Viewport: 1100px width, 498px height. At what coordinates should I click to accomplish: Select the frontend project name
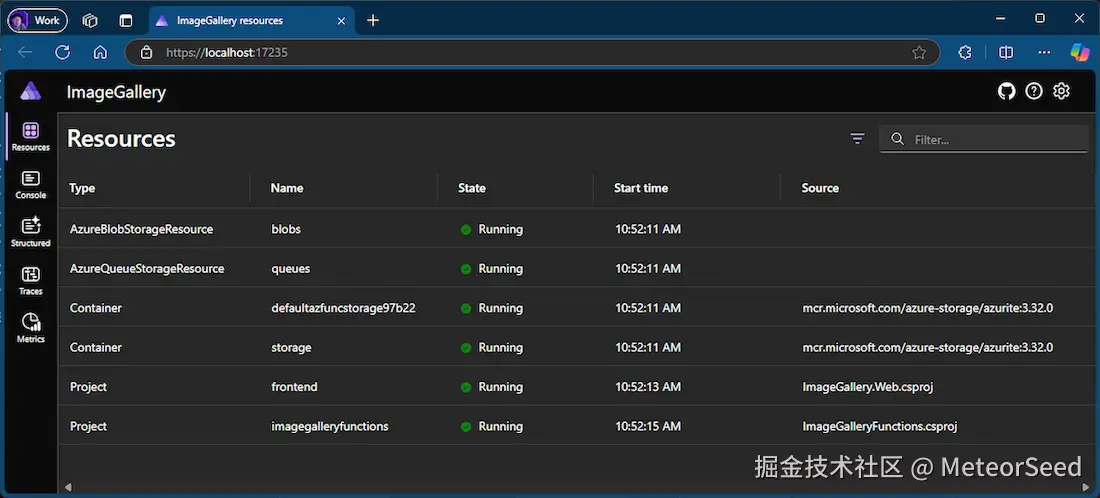[295, 386]
